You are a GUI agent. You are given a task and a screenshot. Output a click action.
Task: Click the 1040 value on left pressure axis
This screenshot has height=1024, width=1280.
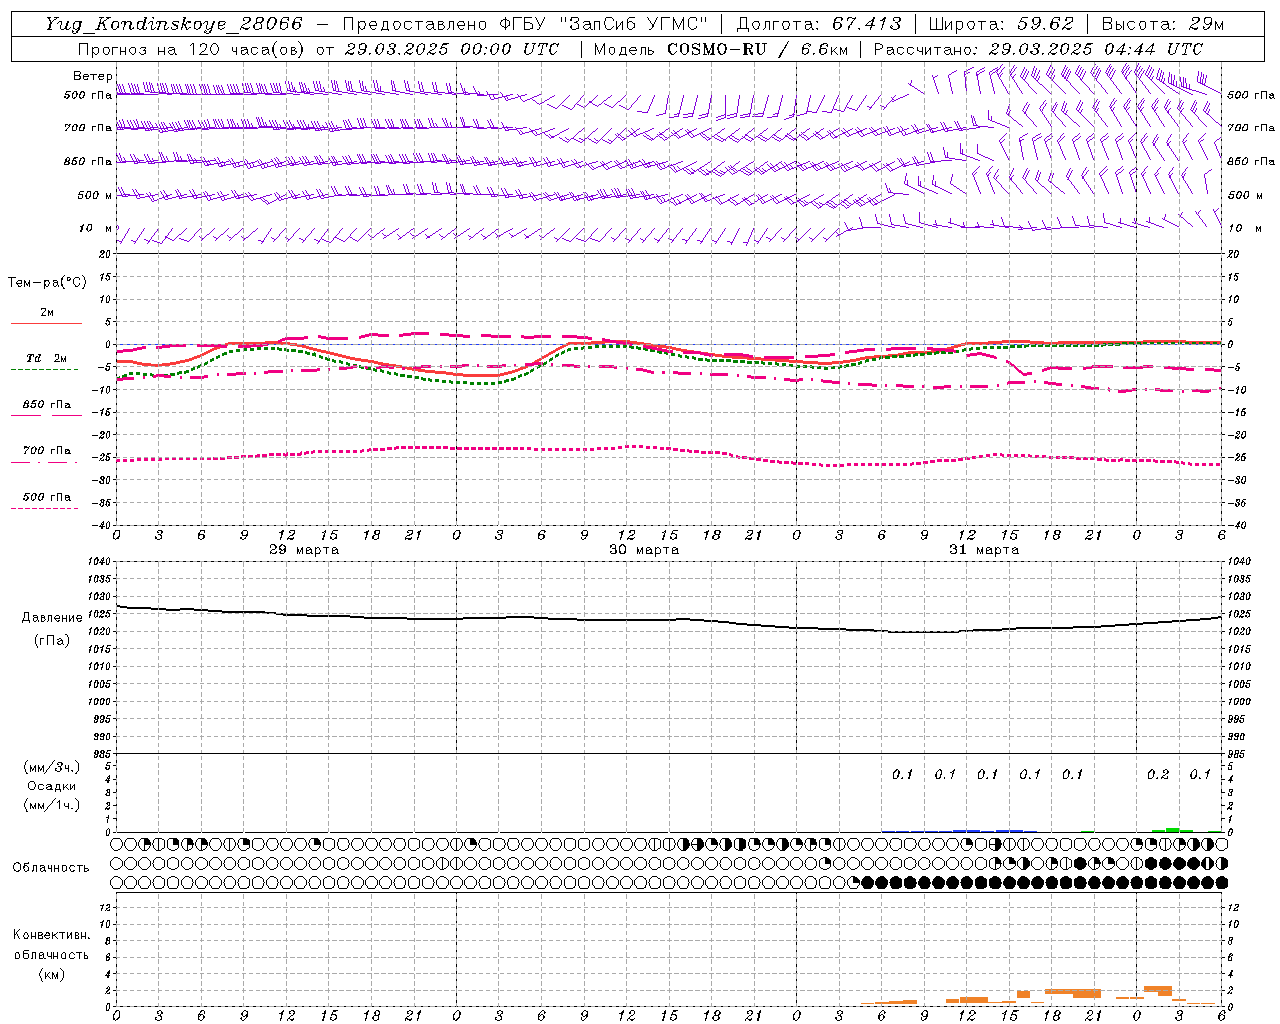tap(99, 562)
